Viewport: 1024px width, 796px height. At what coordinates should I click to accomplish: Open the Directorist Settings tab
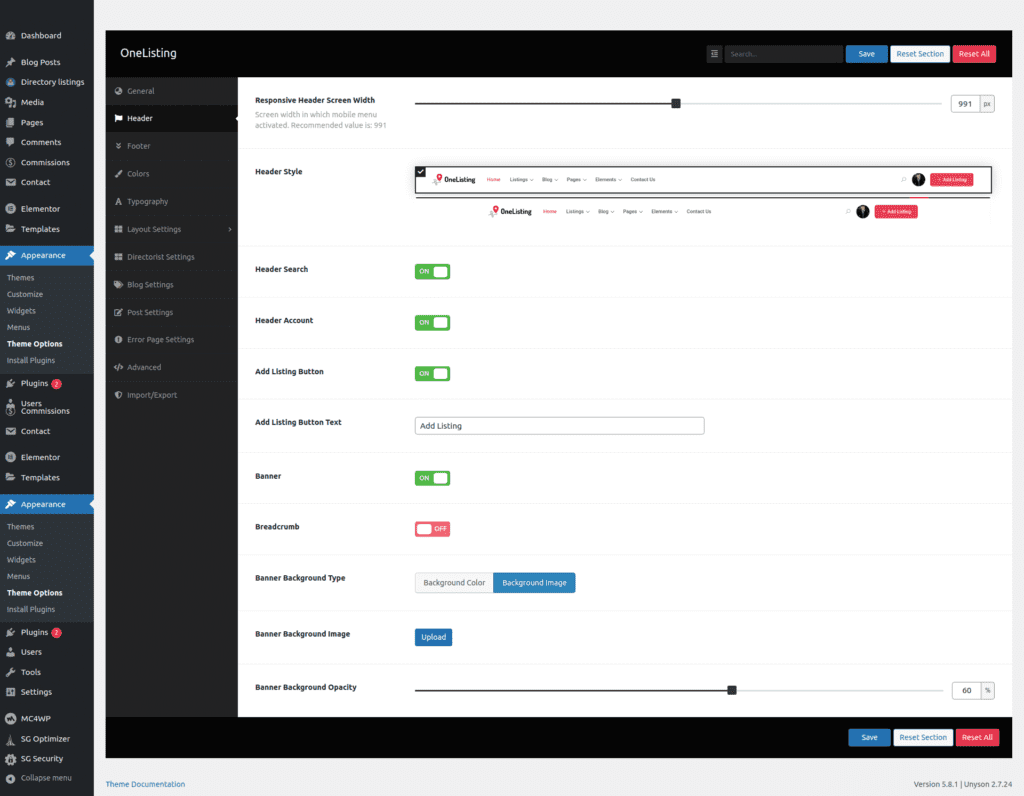(x=160, y=257)
